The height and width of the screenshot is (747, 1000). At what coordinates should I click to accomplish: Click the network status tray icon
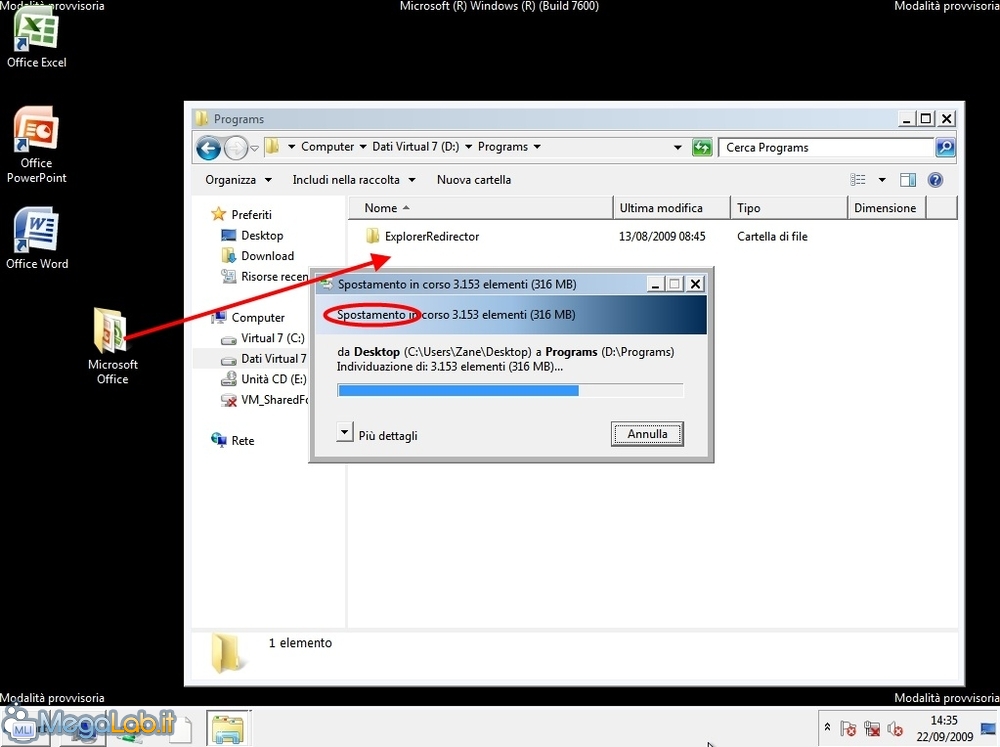tap(872, 729)
